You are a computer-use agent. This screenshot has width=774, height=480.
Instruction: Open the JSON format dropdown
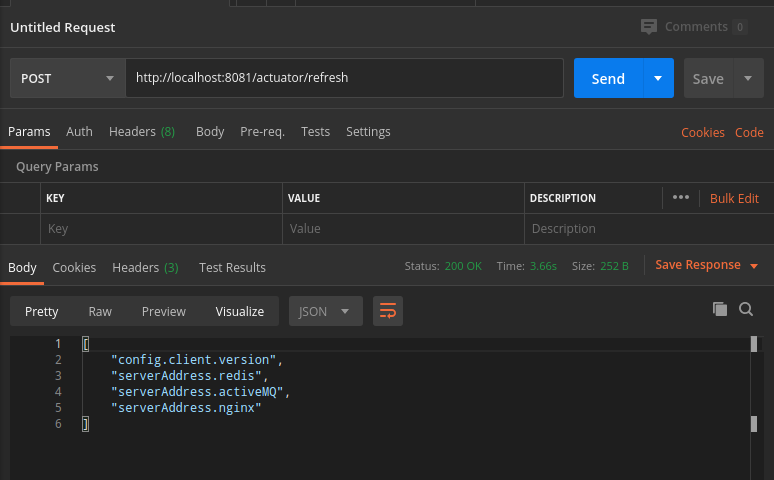point(325,311)
